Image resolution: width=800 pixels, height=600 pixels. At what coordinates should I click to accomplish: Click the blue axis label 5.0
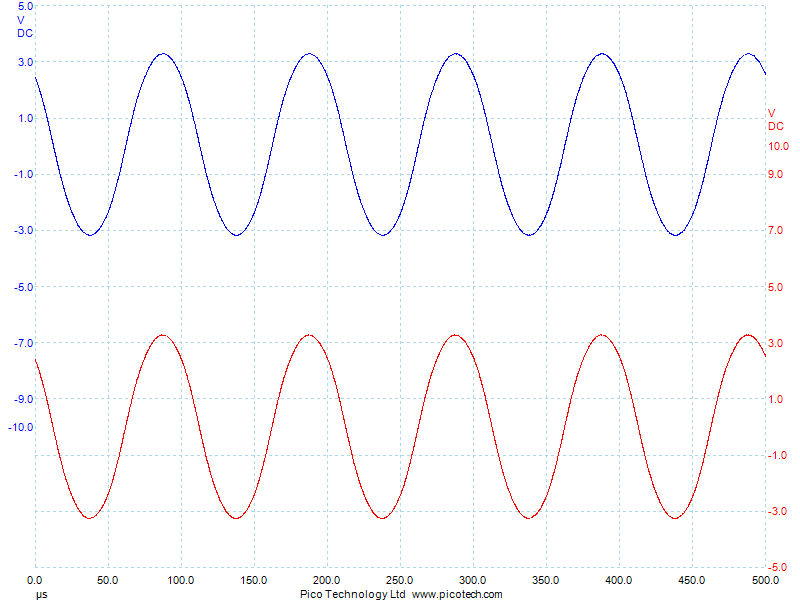tap(25, 6)
